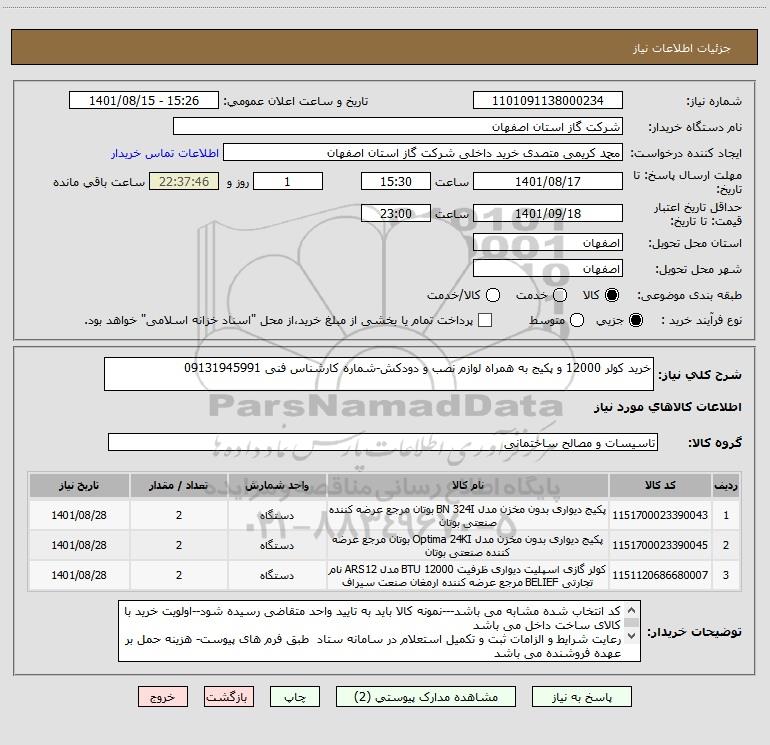Click the پاسخ به نیاز button
The image size is (770, 745).
click(x=581, y=697)
